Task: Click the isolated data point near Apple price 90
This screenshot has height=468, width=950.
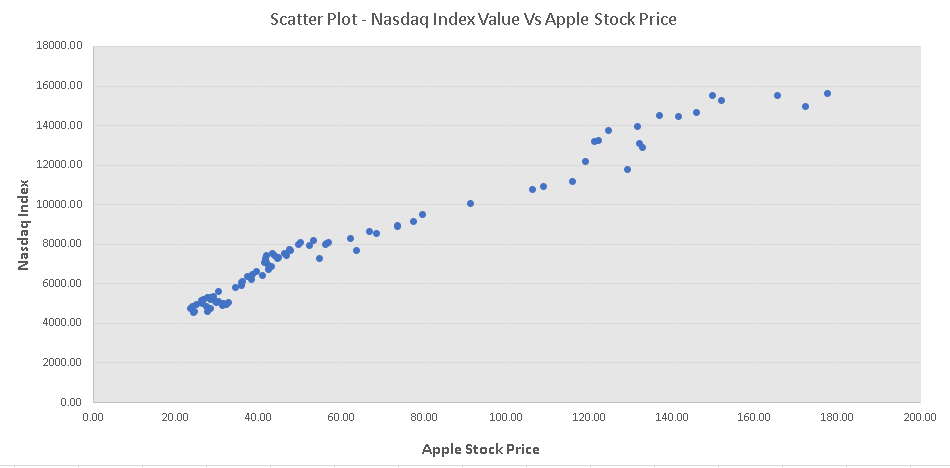Action: tap(470, 203)
